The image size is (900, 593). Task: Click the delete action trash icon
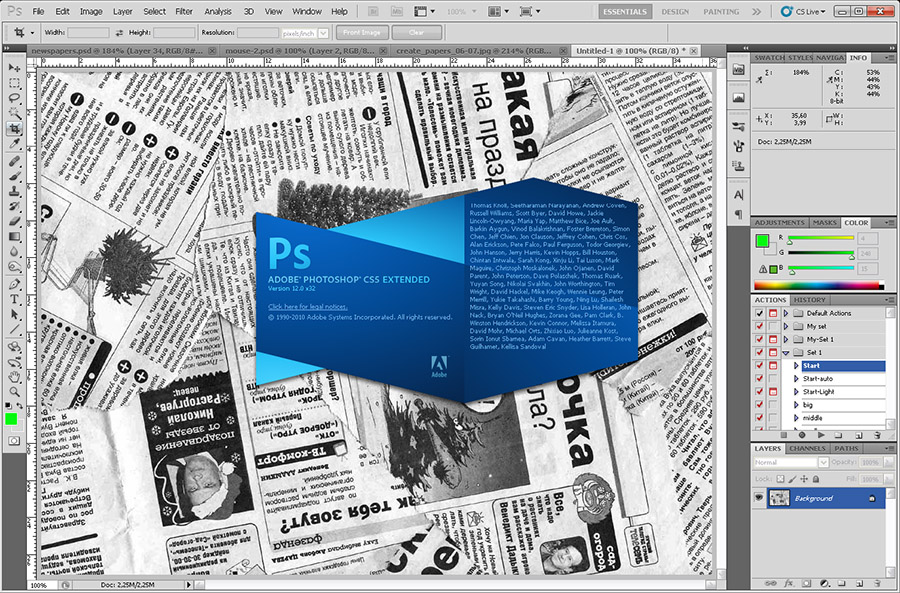coord(876,434)
